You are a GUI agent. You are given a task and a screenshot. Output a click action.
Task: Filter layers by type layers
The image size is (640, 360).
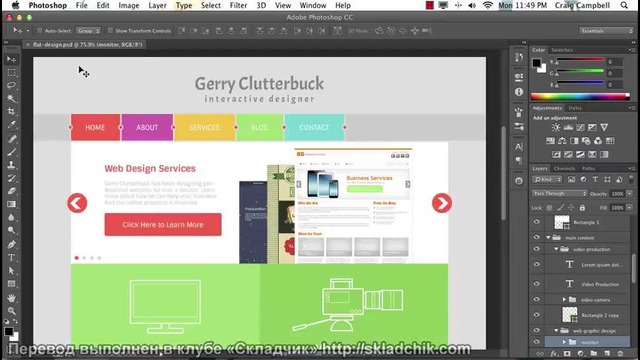[595, 179]
